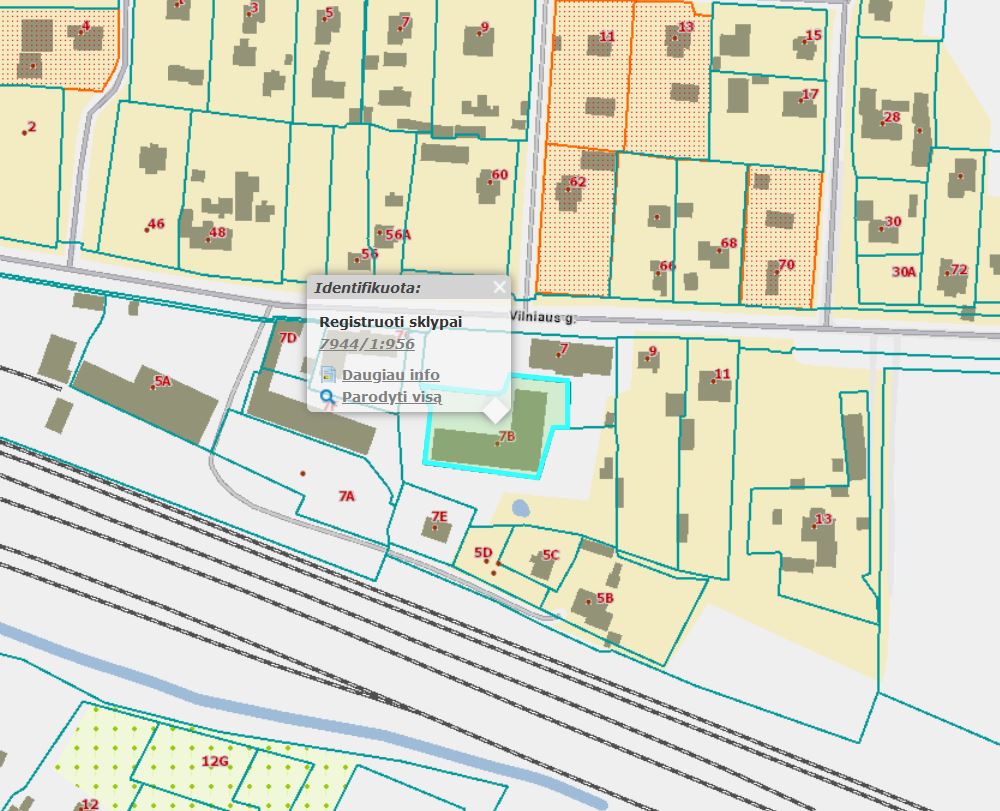
Task: Close the Identifikuota popup
Action: tap(500, 288)
